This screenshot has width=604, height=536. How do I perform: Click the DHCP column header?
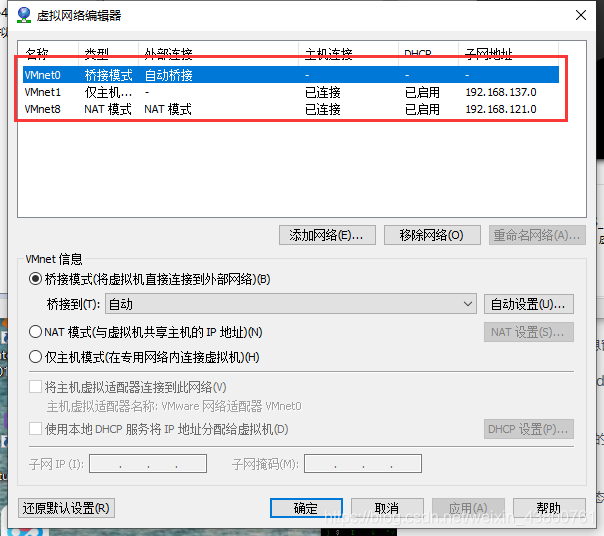[x=418, y=53]
